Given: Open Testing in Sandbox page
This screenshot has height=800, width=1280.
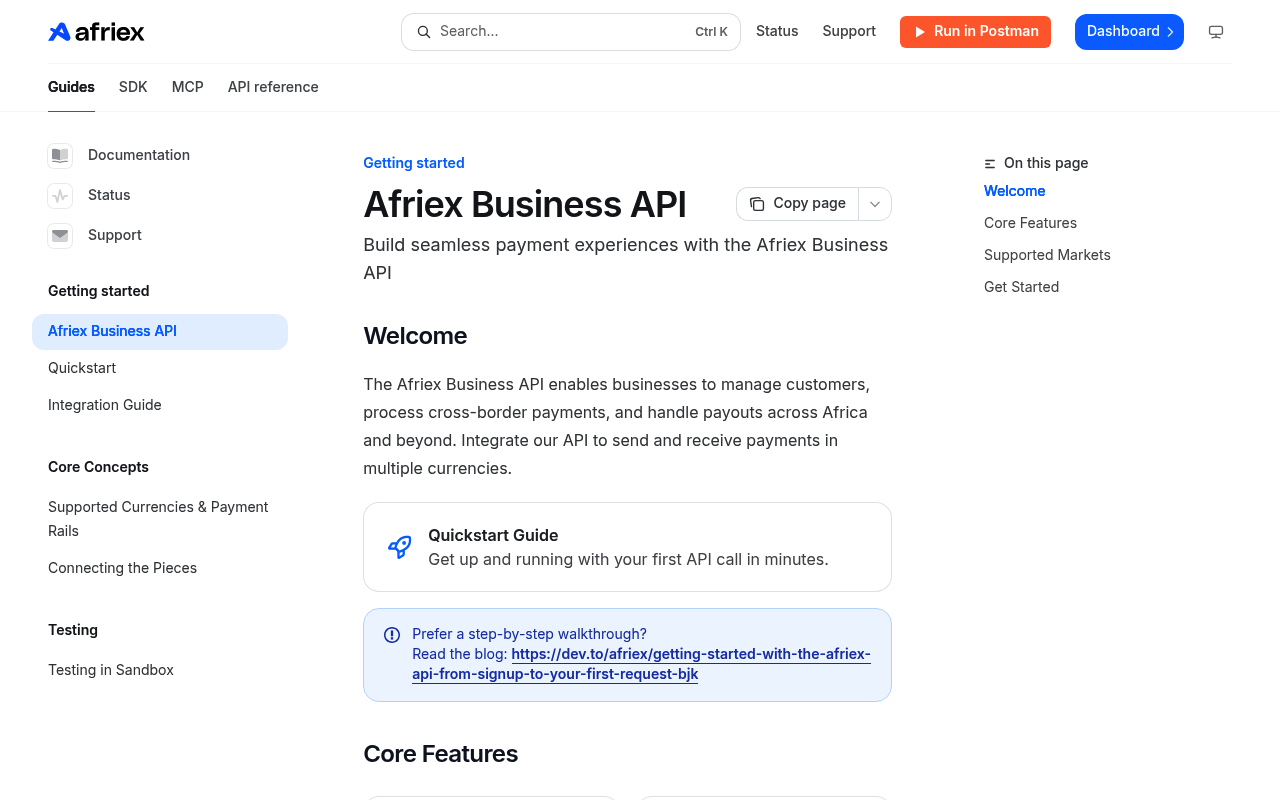Looking at the screenshot, I should [111, 670].
